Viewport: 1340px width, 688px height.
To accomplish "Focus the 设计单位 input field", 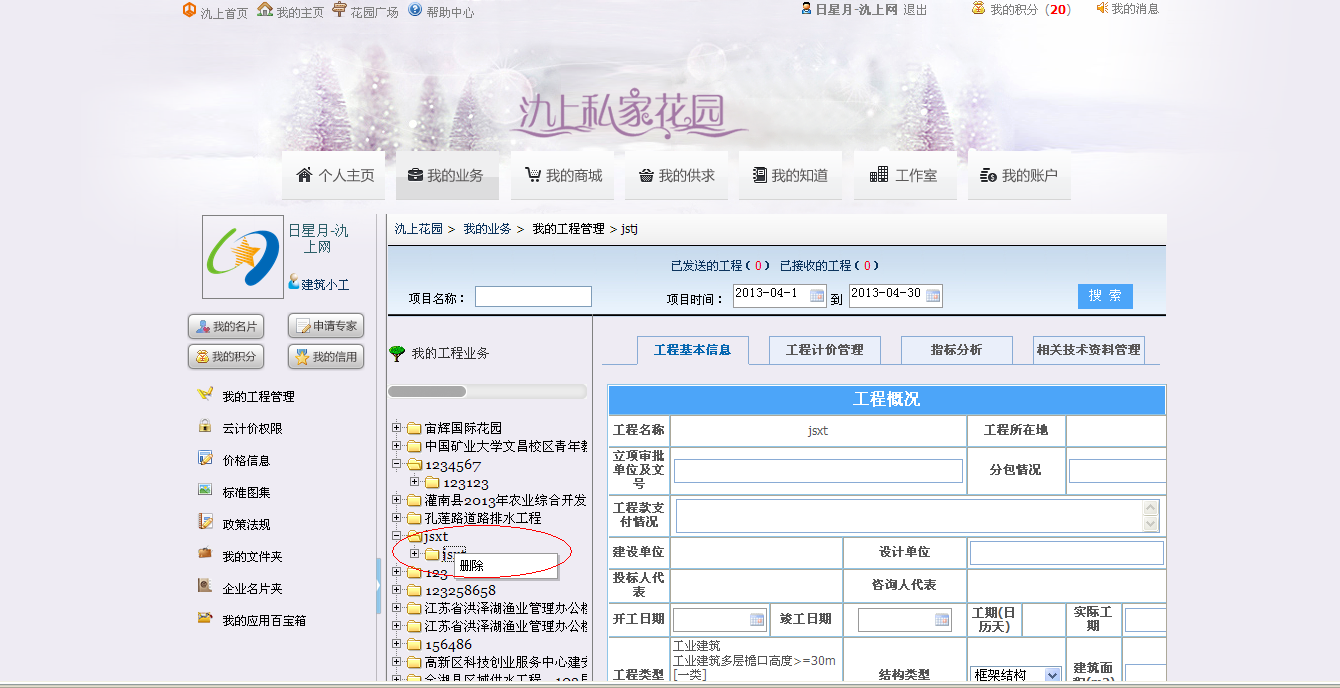I will pos(1067,553).
